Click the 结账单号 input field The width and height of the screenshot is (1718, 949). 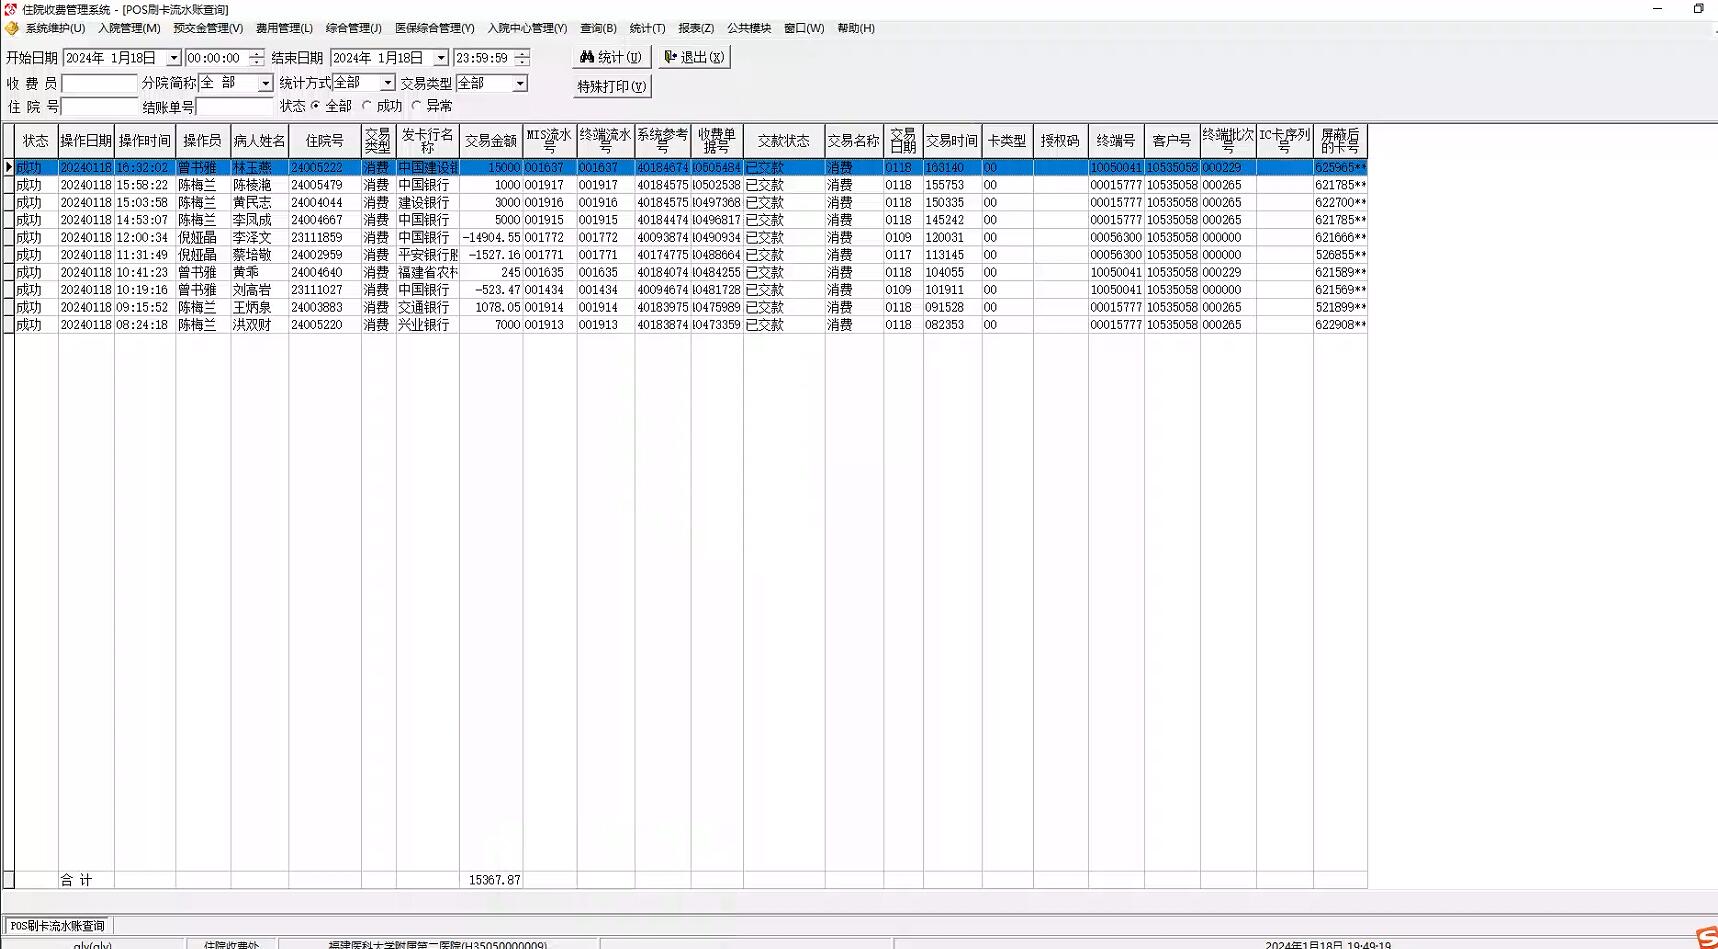click(235, 106)
